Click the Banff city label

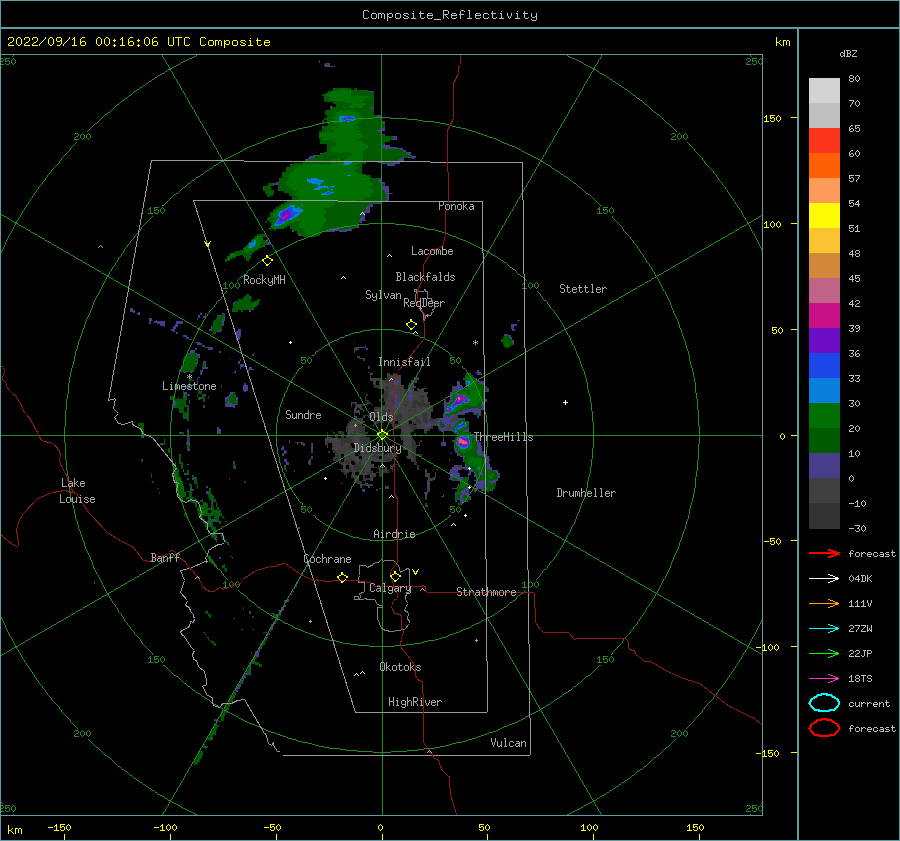point(165,557)
